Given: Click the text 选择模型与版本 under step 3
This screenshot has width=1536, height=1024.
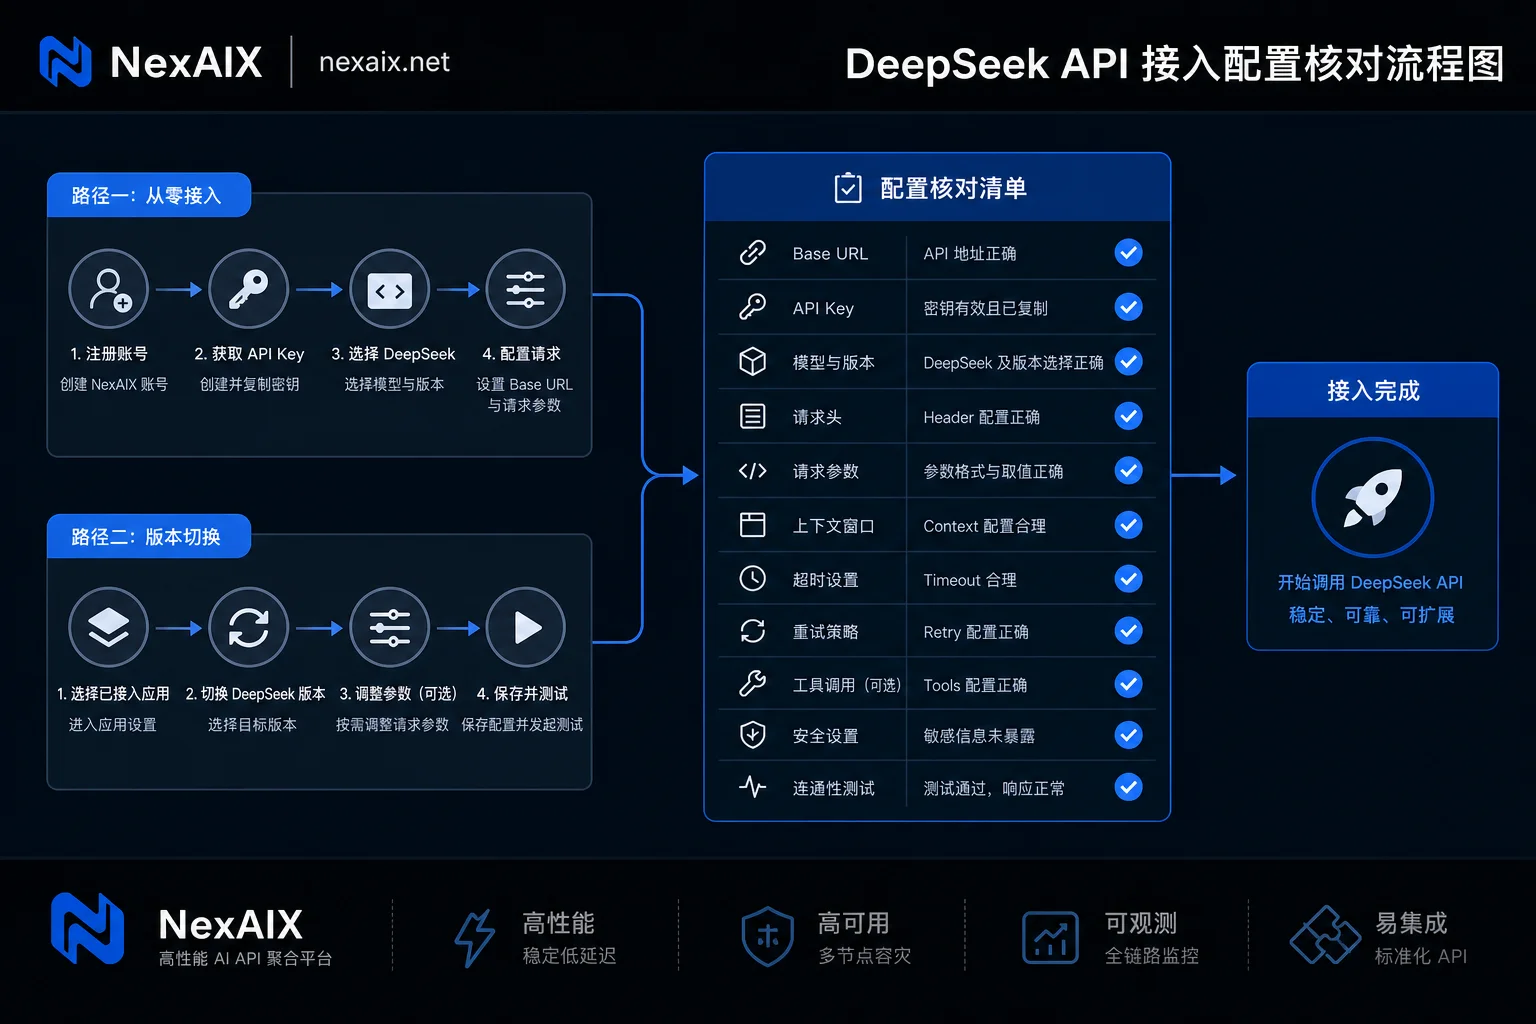Looking at the screenshot, I should 394,384.
